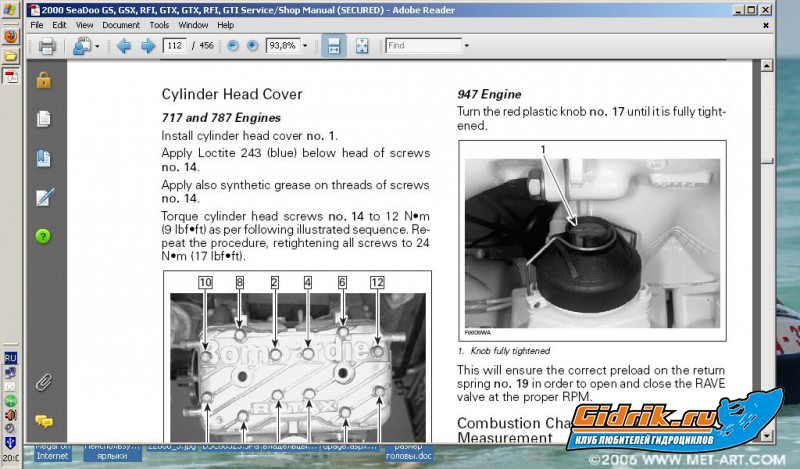
Task: Click the Find search text box
Action: point(422,46)
